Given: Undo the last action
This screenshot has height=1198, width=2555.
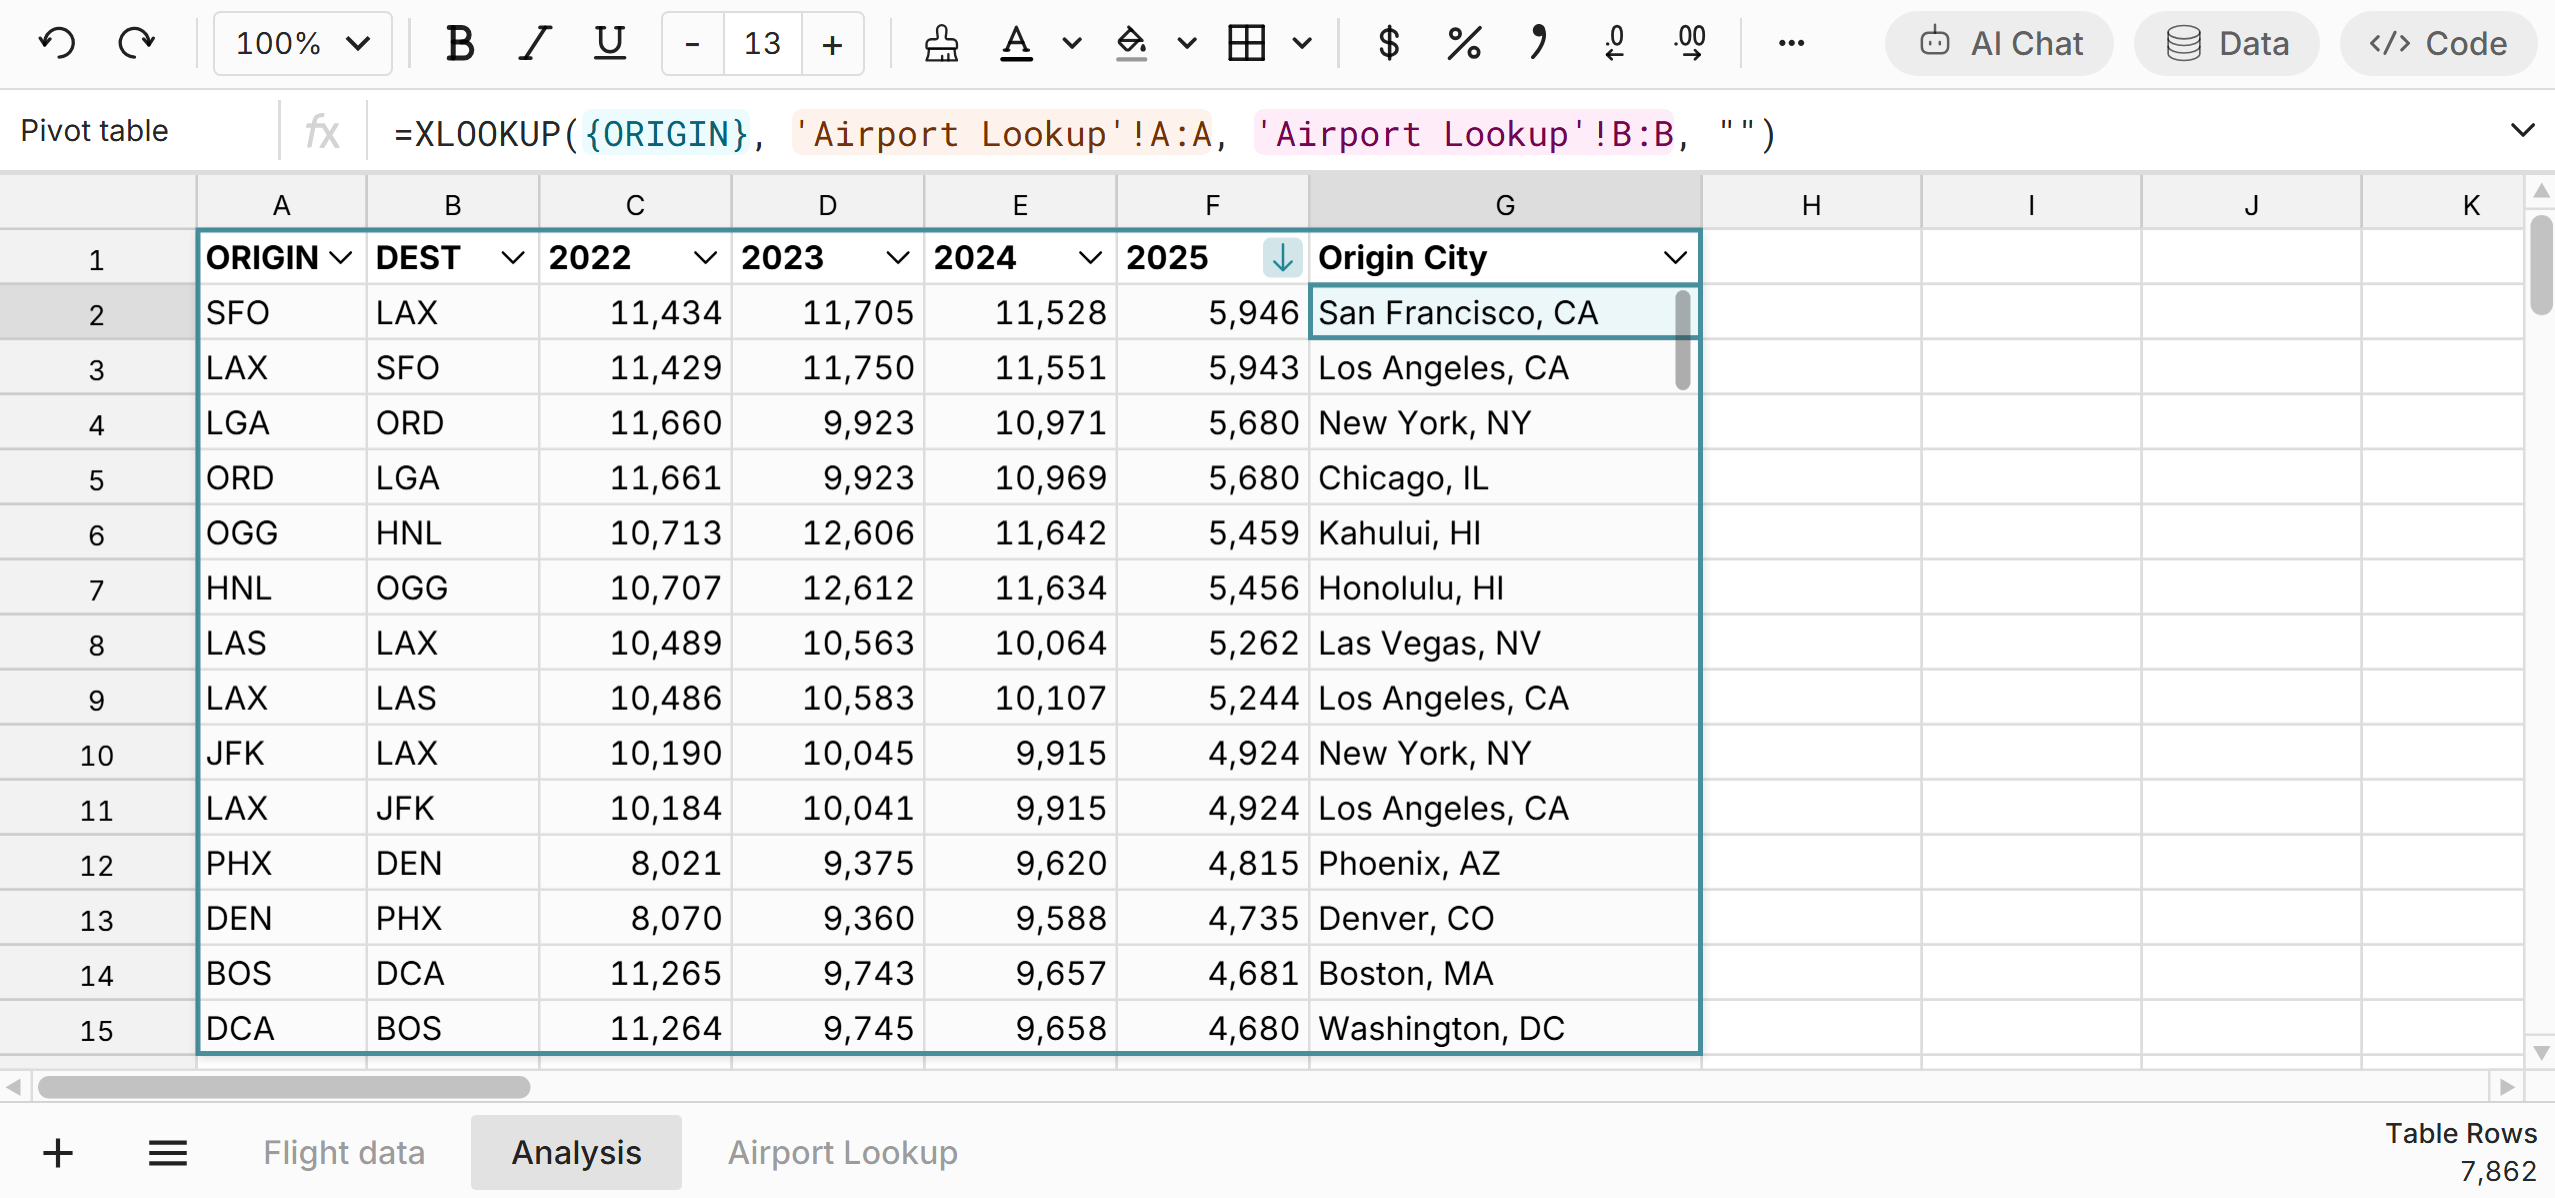Looking at the screenshot, I should tap(57, 43).
